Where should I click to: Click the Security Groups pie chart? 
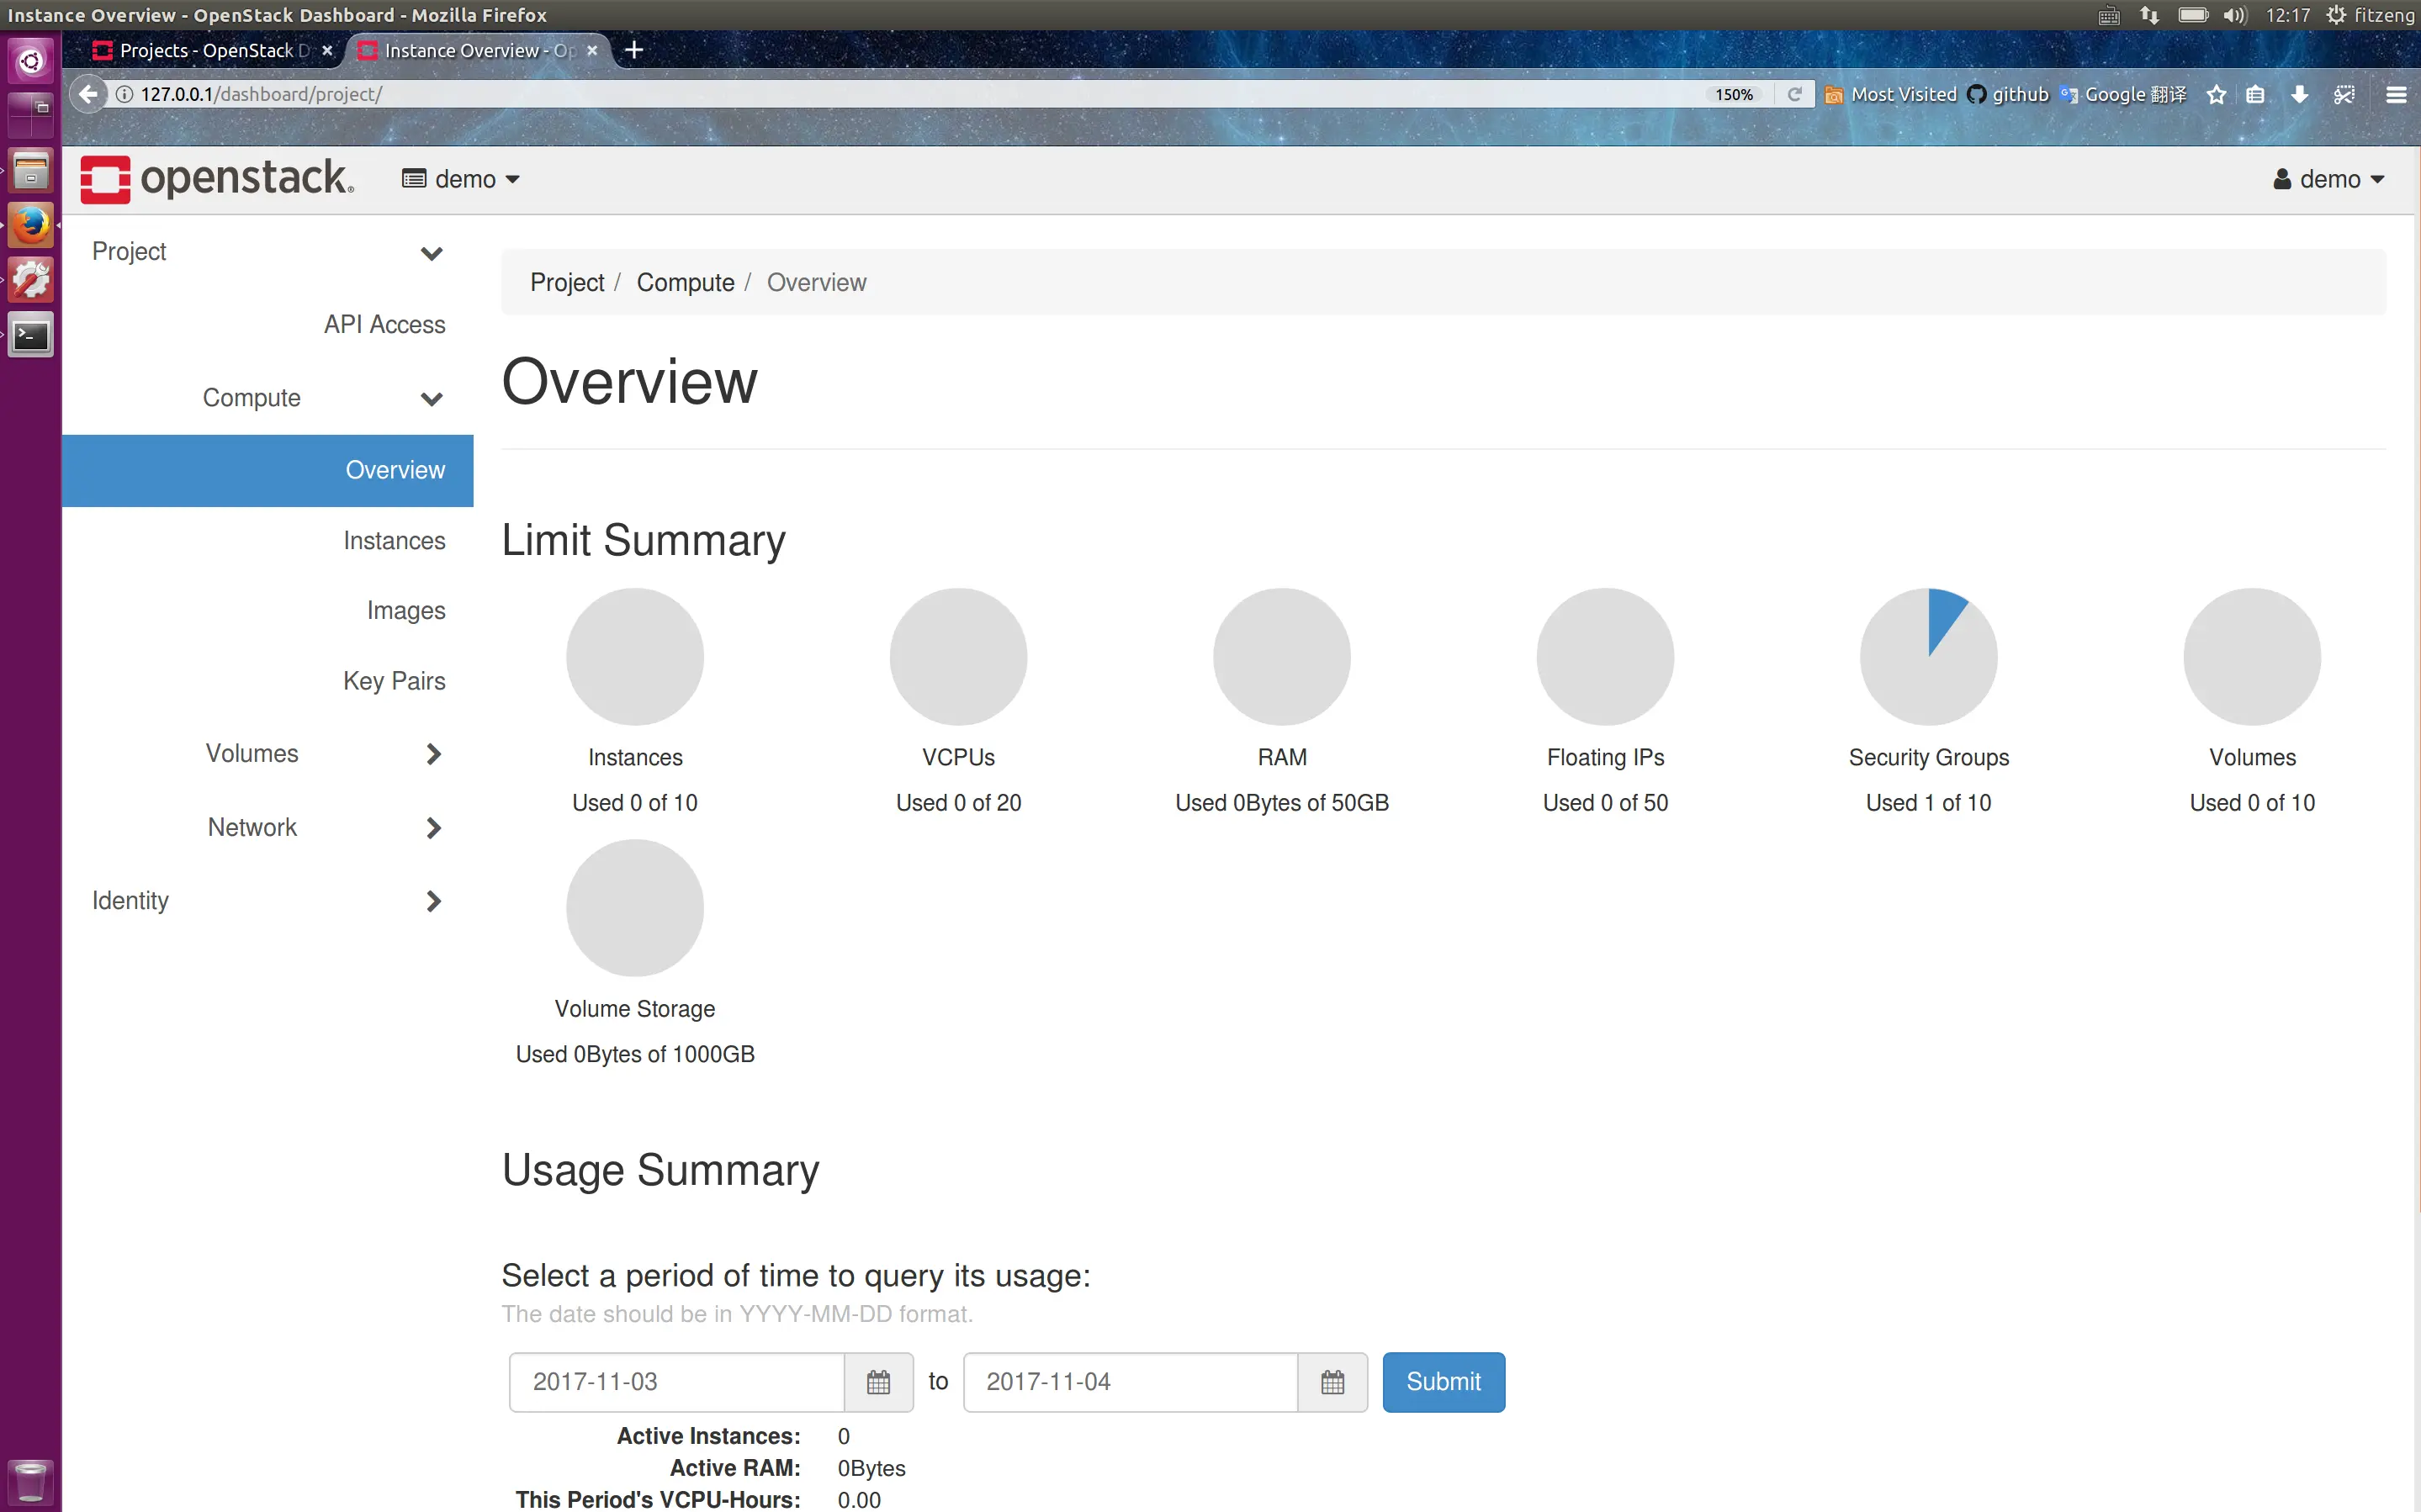coord(1928,657)
